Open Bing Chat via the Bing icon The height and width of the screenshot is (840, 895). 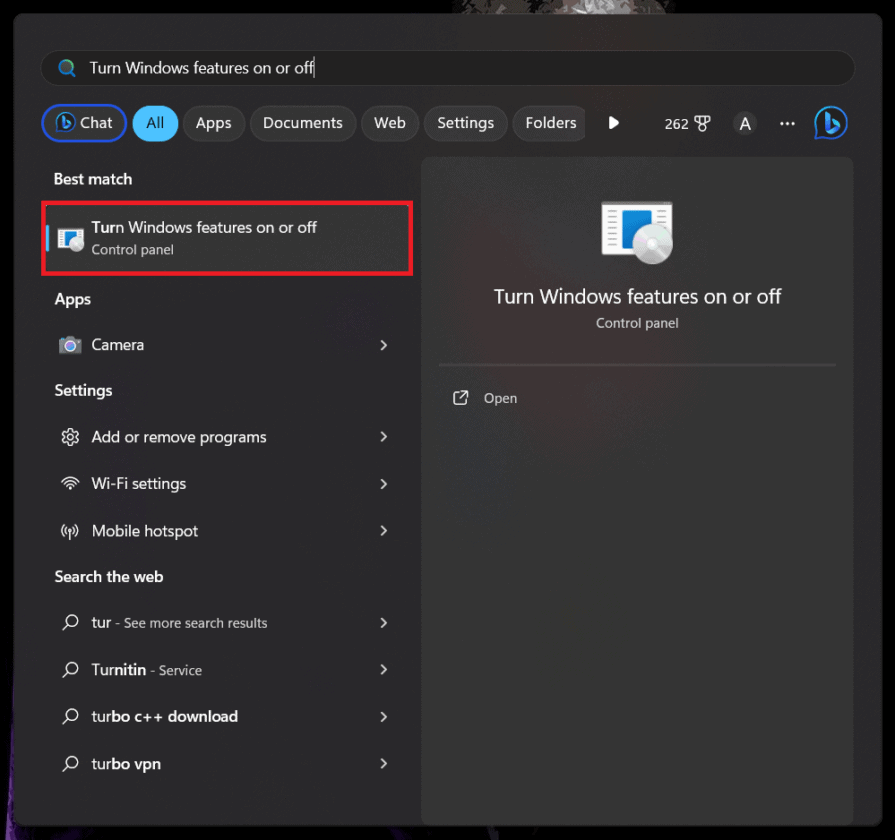point(831,123)
